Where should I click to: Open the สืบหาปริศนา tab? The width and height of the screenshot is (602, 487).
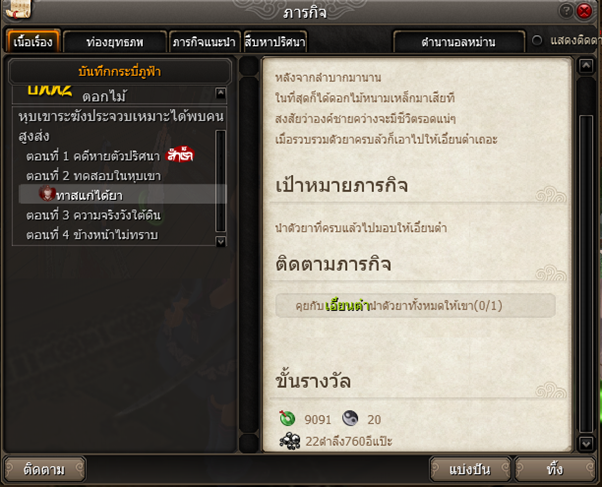click(x=275, y=41)
